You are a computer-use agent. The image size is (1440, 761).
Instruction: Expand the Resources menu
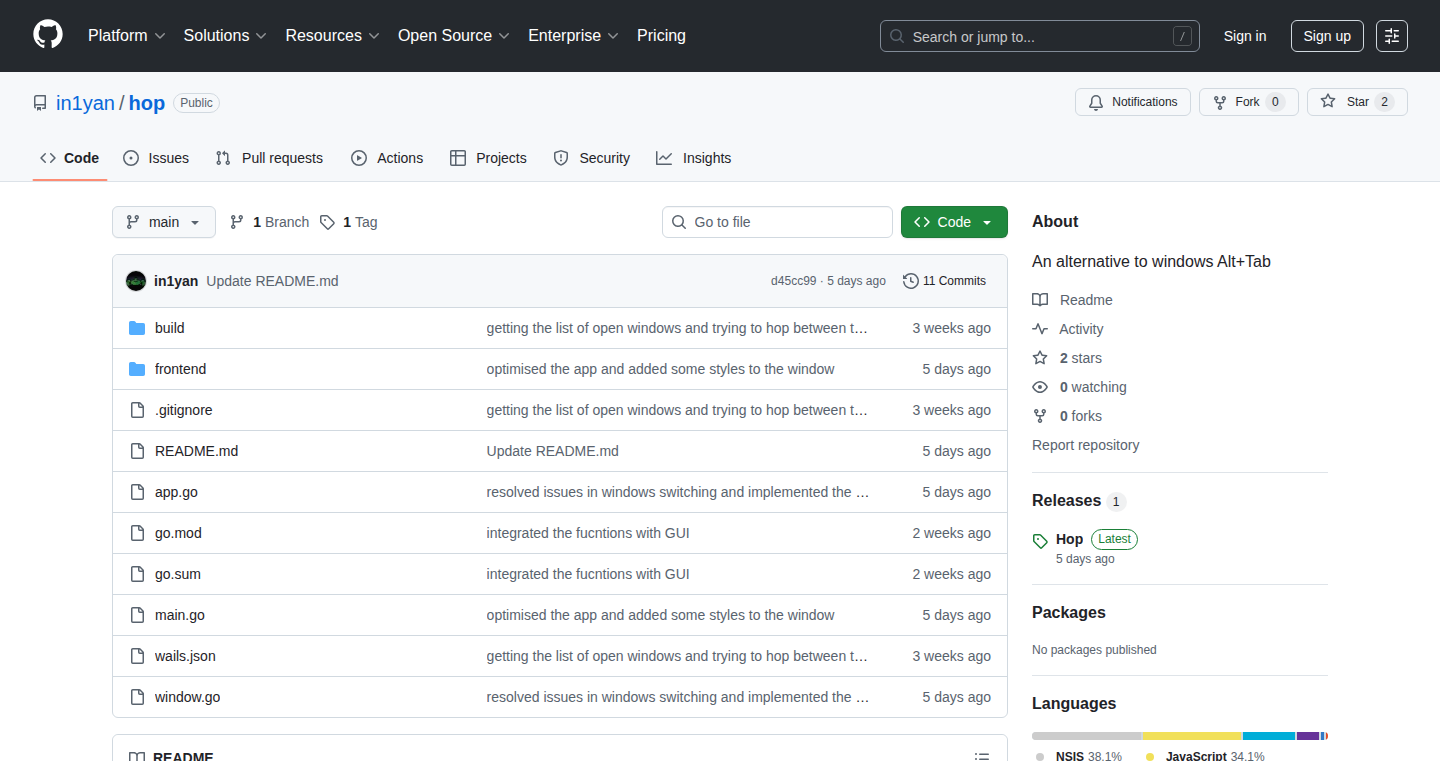click(332, 35)
